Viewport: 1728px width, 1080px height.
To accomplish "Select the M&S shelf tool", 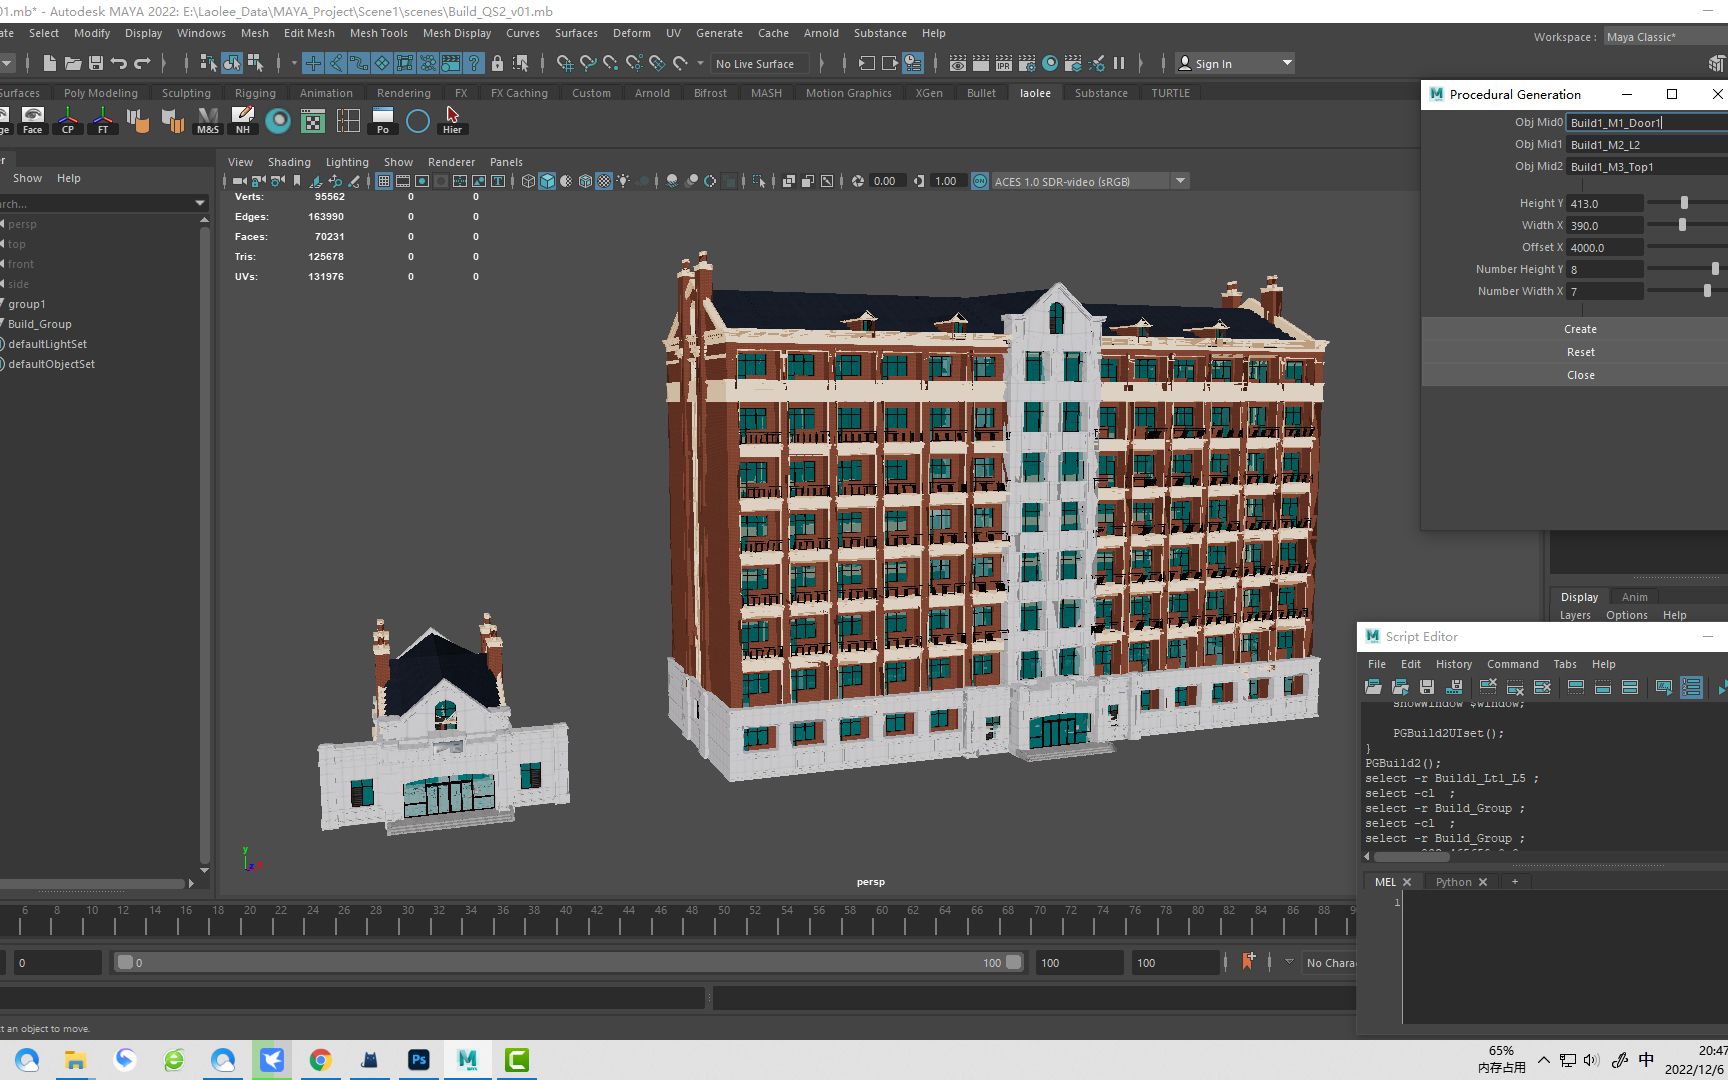I will click(x=207, y=120).
